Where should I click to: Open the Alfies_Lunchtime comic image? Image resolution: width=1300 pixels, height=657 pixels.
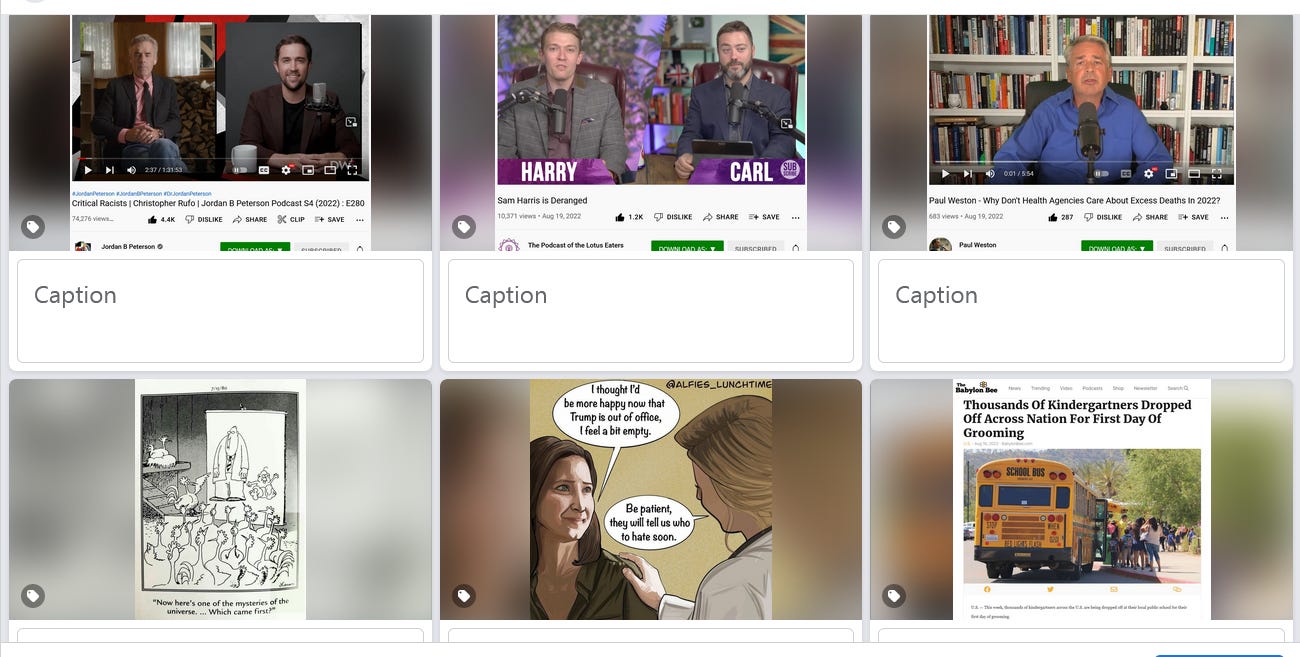coord(651,499)
